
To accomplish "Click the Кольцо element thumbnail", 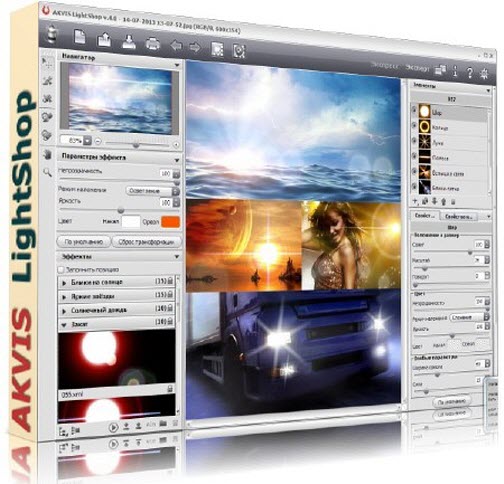I will pos(425,127).
